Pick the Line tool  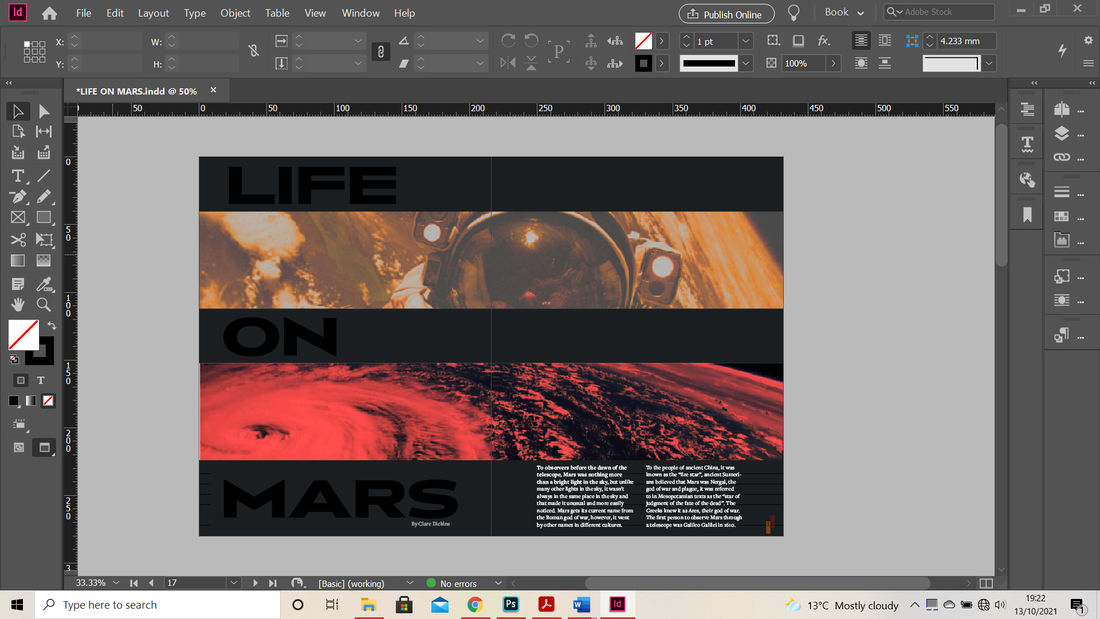(43, 175)
